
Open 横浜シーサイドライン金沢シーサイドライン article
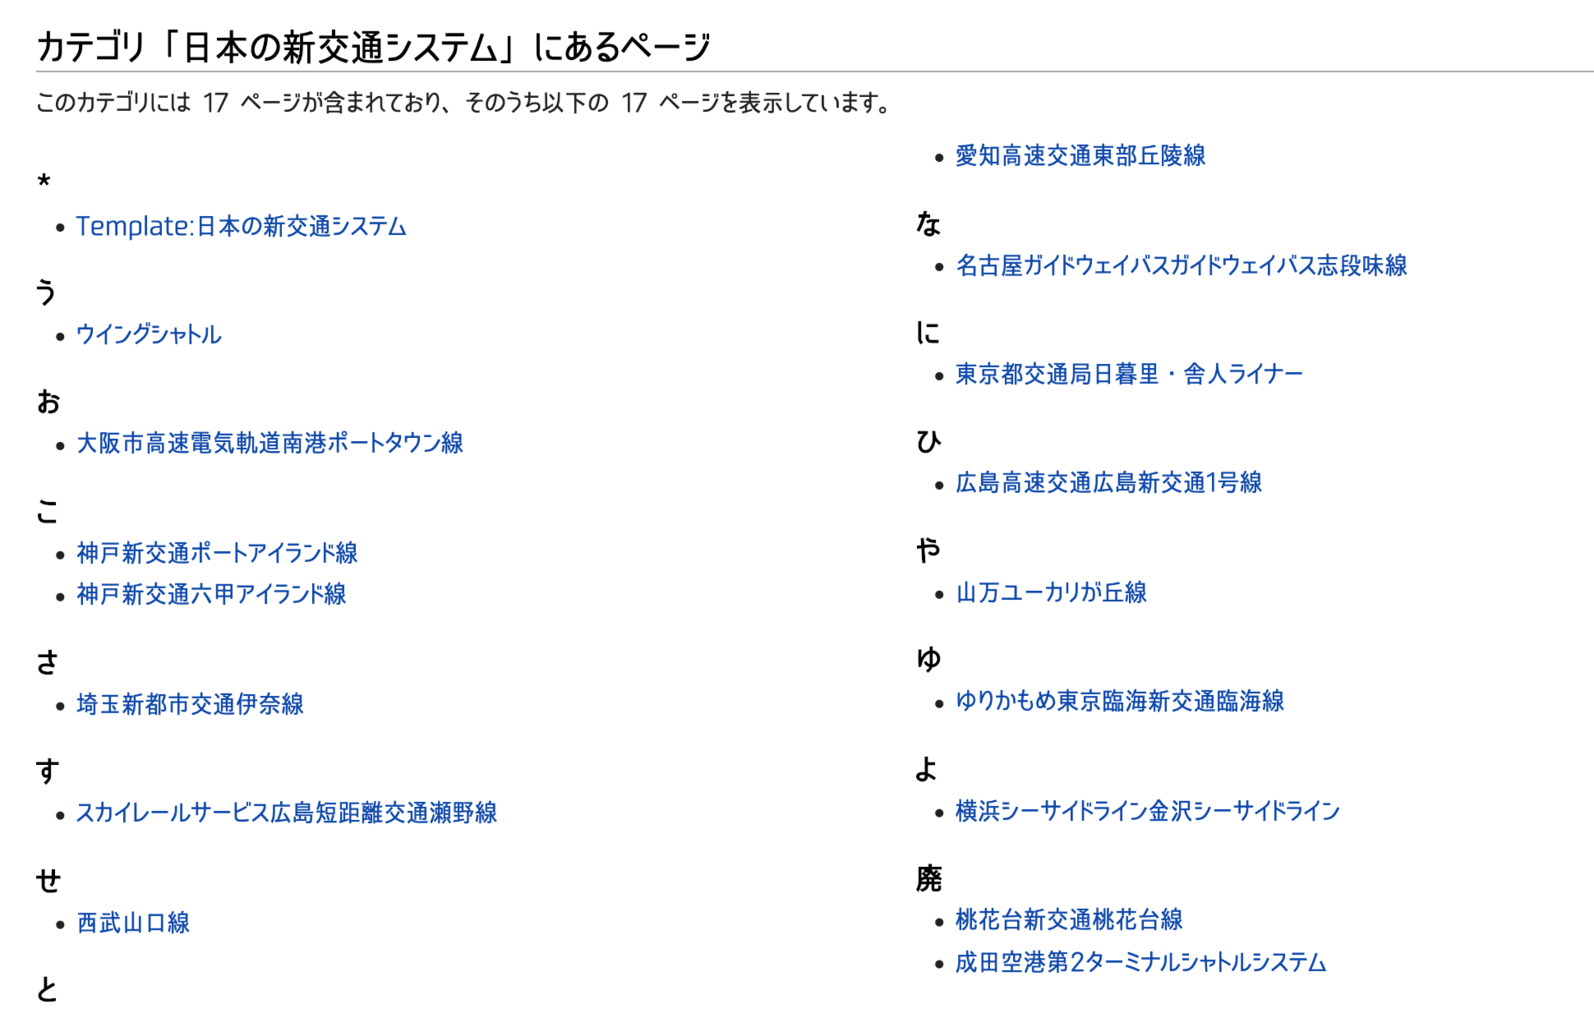(1147, 811)
